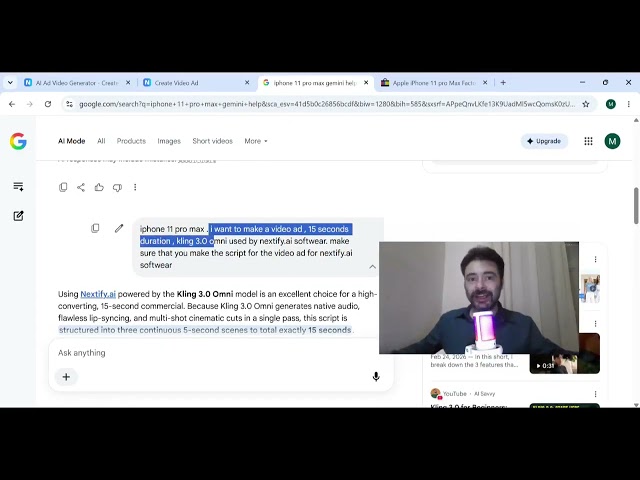Open the Google apps grid
Image resolution: width=640 pixels, height=480 pixels.
[x=588, y=141]
